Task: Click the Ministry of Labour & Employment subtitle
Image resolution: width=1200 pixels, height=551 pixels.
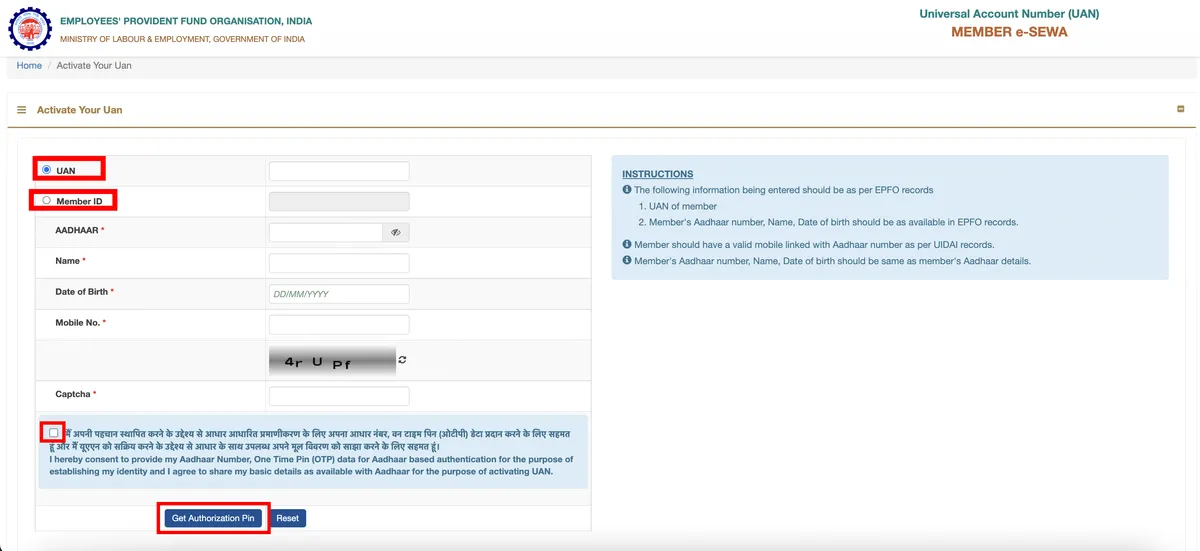Action: click(183, 39)
